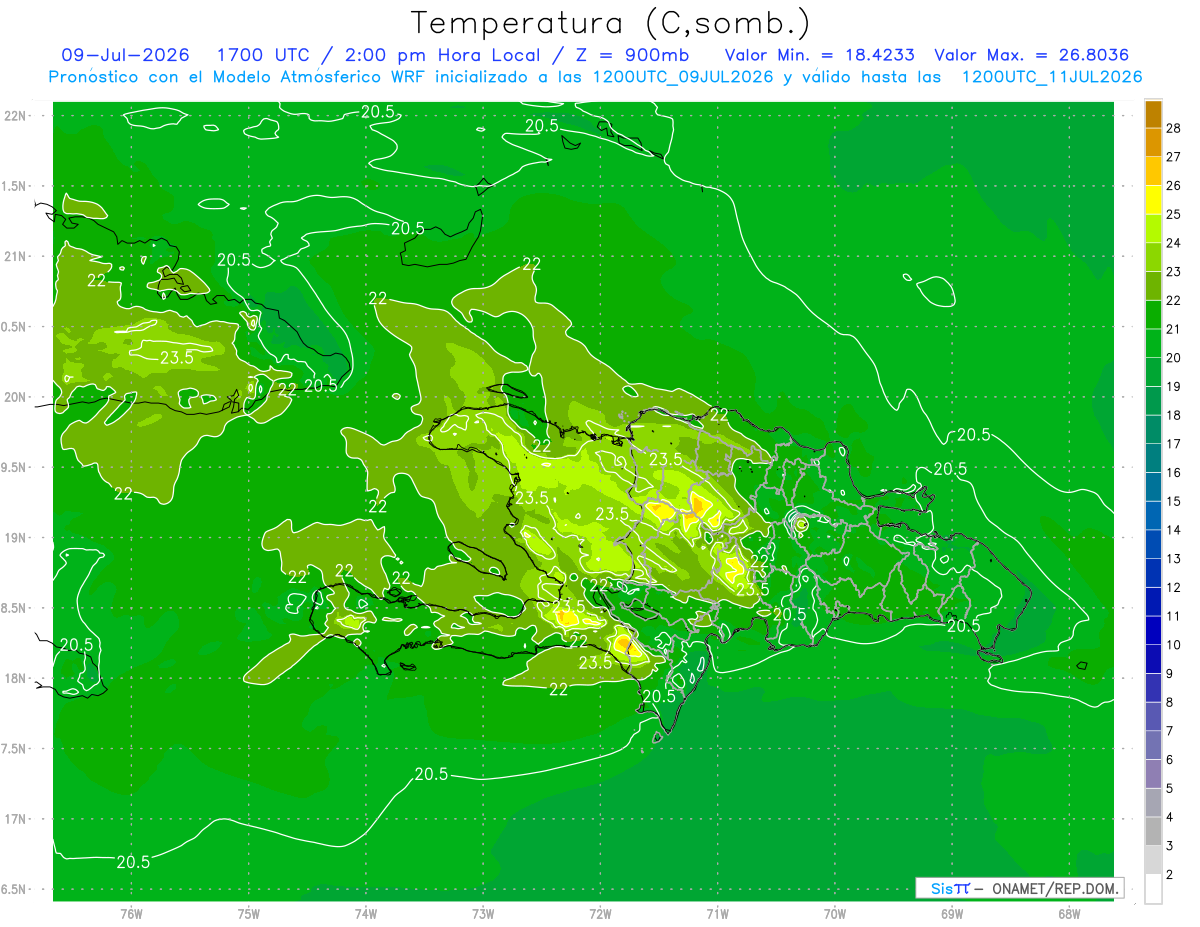The width and height of the screenshot is (1200, 927).
Task: Click the "1700 UTC" time label
Action: tap(263, 55)
